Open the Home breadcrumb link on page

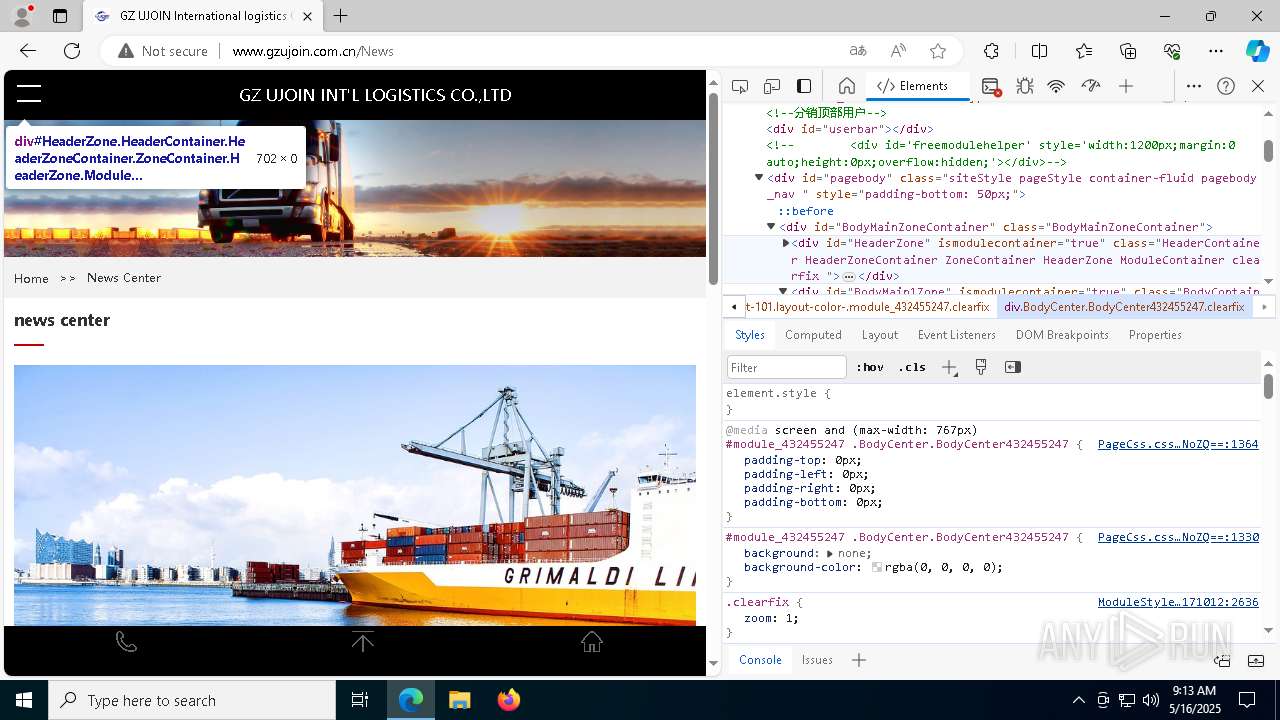pos(31,278)
